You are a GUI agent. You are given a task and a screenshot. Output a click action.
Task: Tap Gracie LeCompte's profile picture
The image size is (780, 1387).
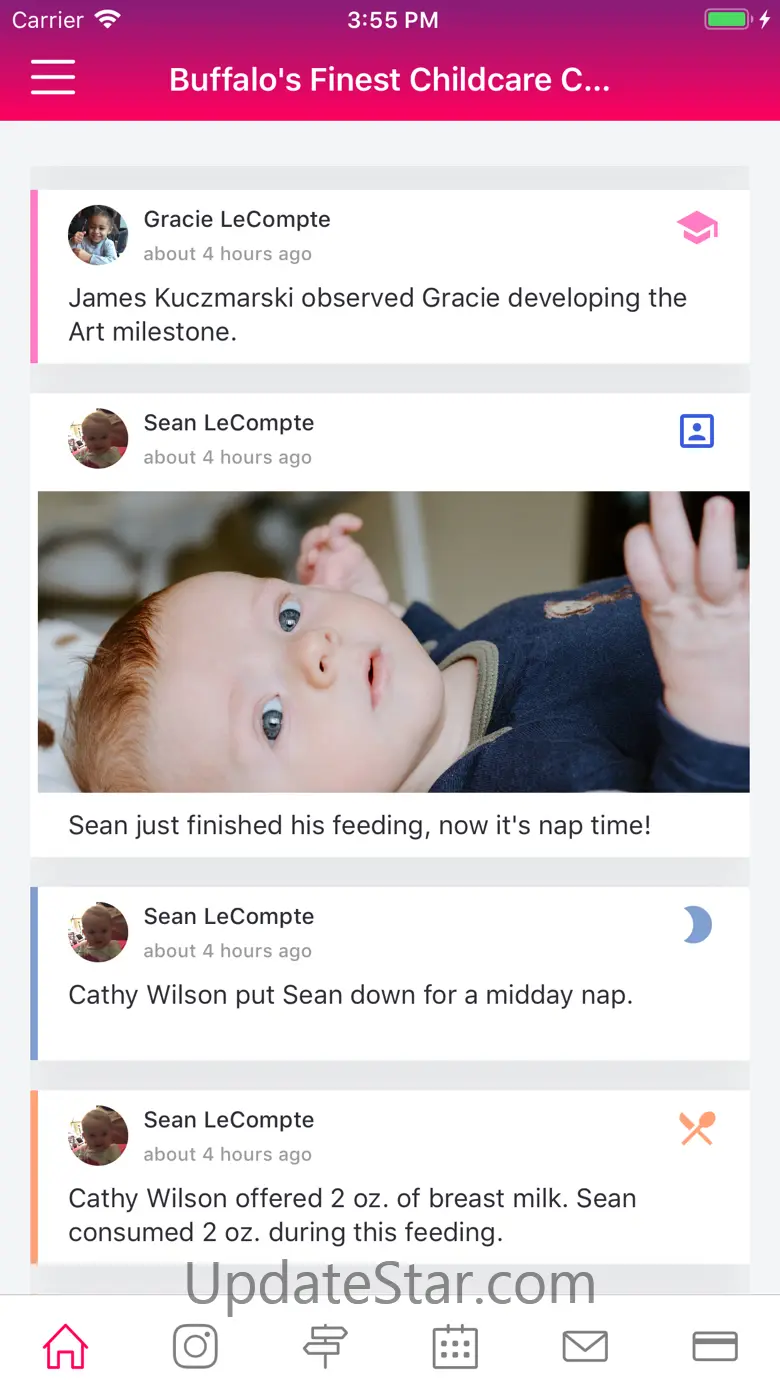click(98, 235)
